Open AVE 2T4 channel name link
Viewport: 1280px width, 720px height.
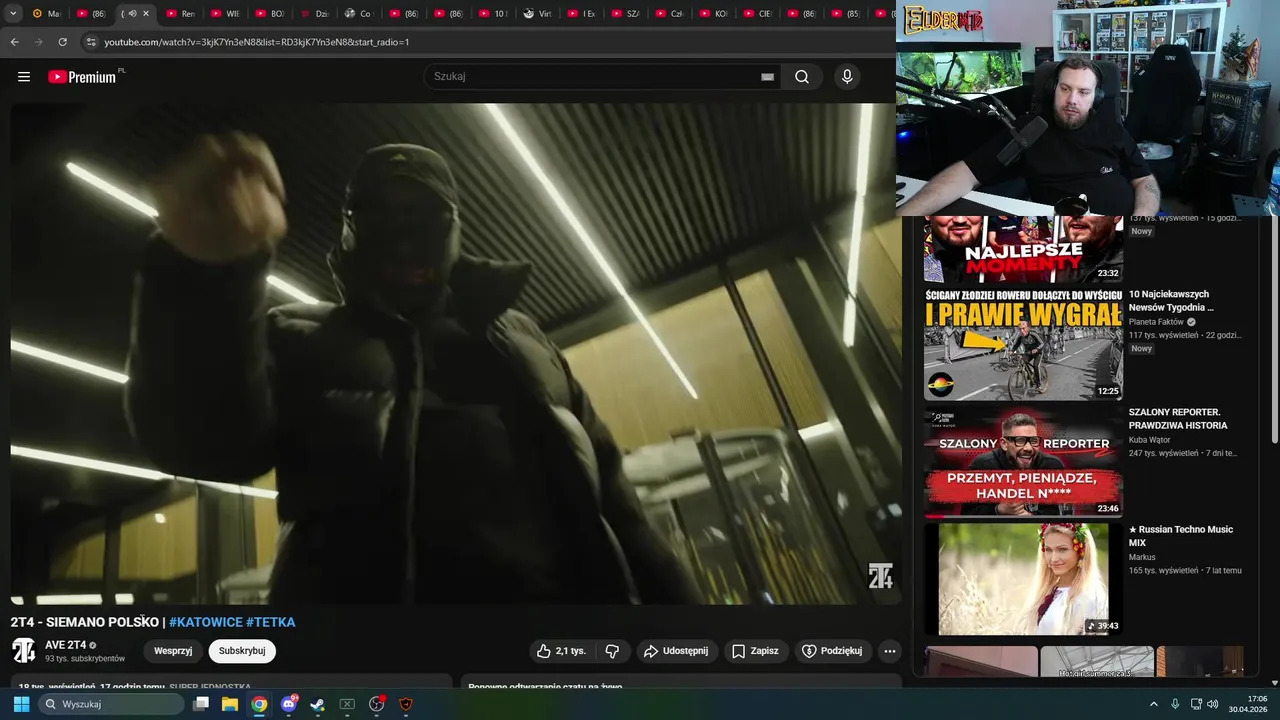[66, 645]
